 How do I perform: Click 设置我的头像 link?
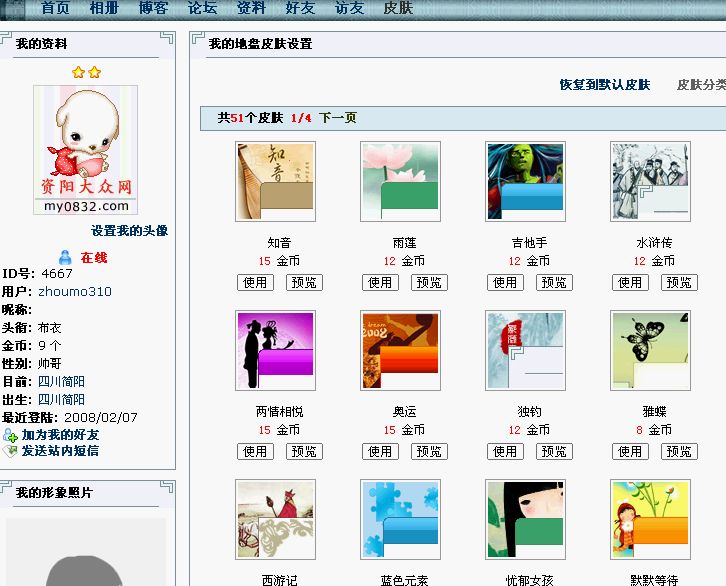coord(129,231)
